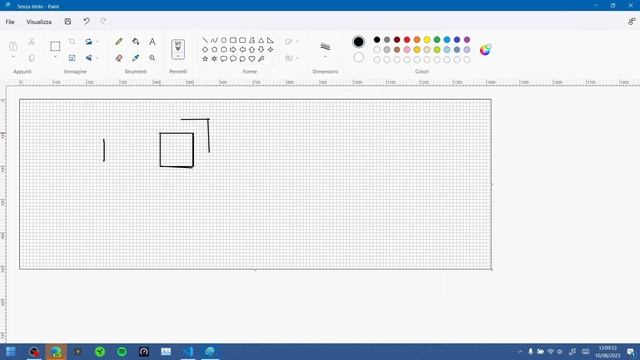The width and height of the screenshot is (640, 360).
Task: Choose the rectangular selection tool
Action: pyautogui.click(x=55, y=46)
